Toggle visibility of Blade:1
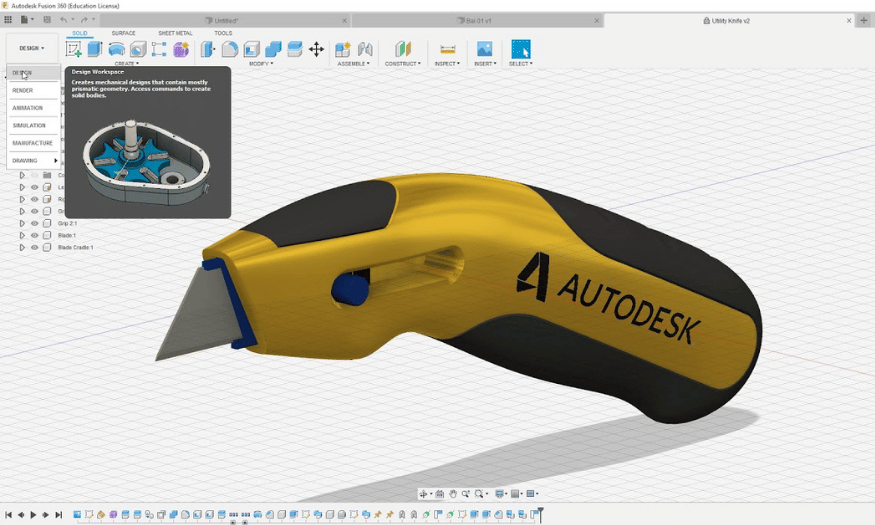This screenshot has height=525, width=875. click(35, 235)
